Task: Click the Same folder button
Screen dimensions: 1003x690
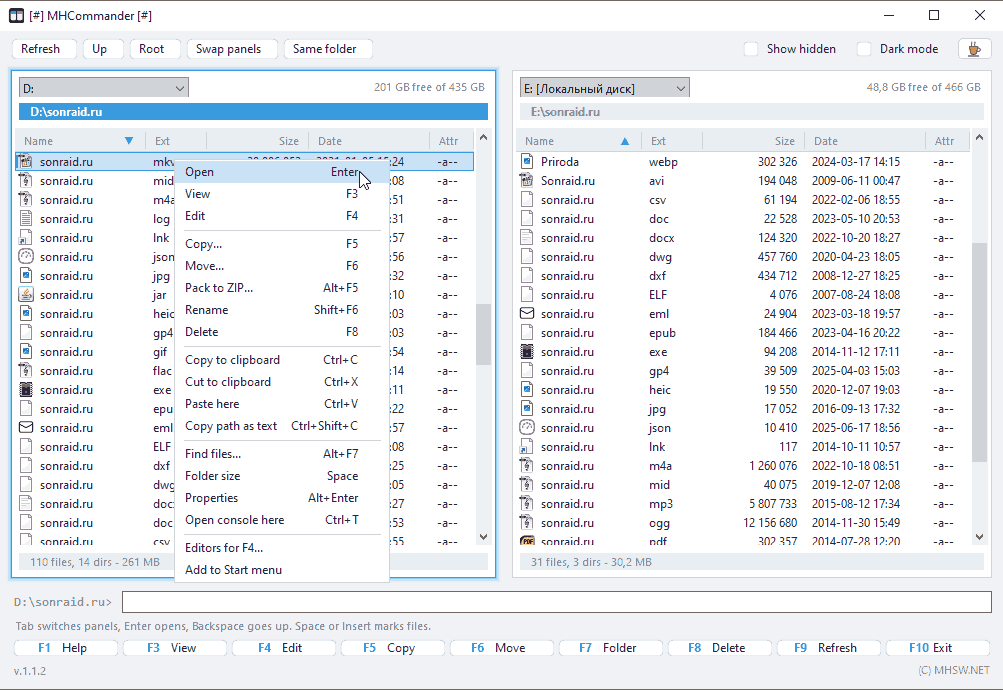Action: point(328,49)
